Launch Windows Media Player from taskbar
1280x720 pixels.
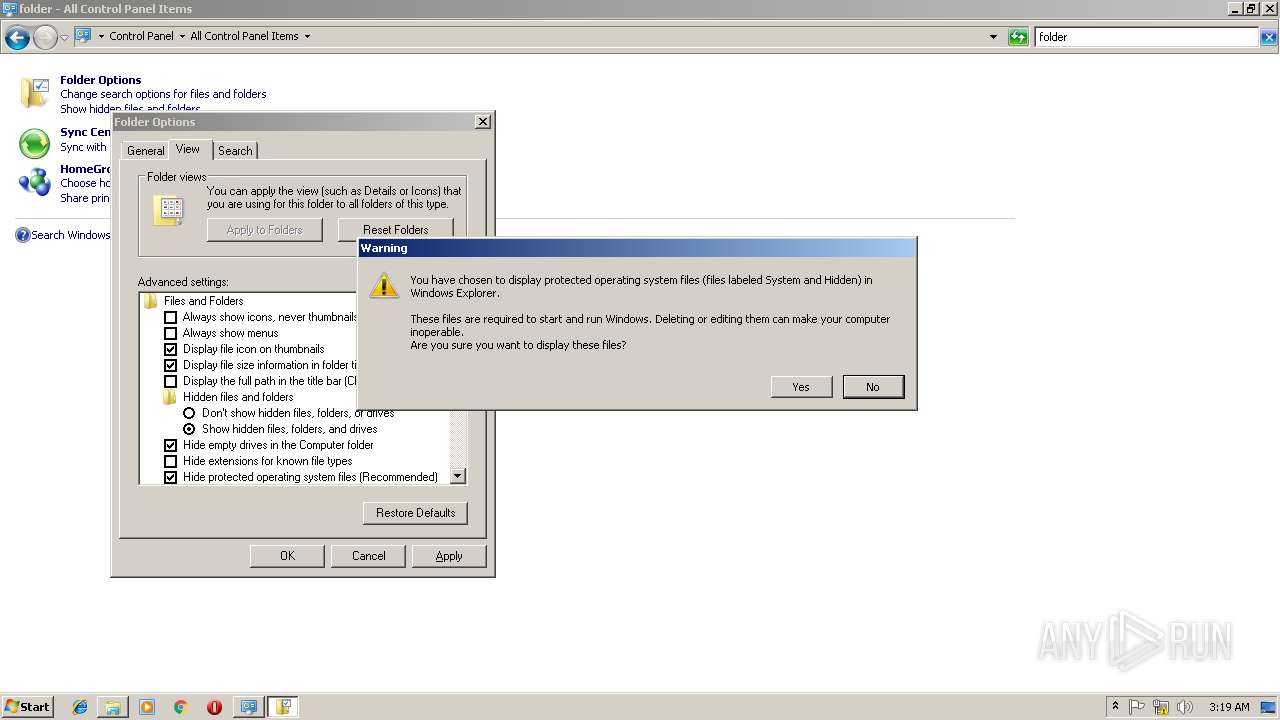[147, 707]
